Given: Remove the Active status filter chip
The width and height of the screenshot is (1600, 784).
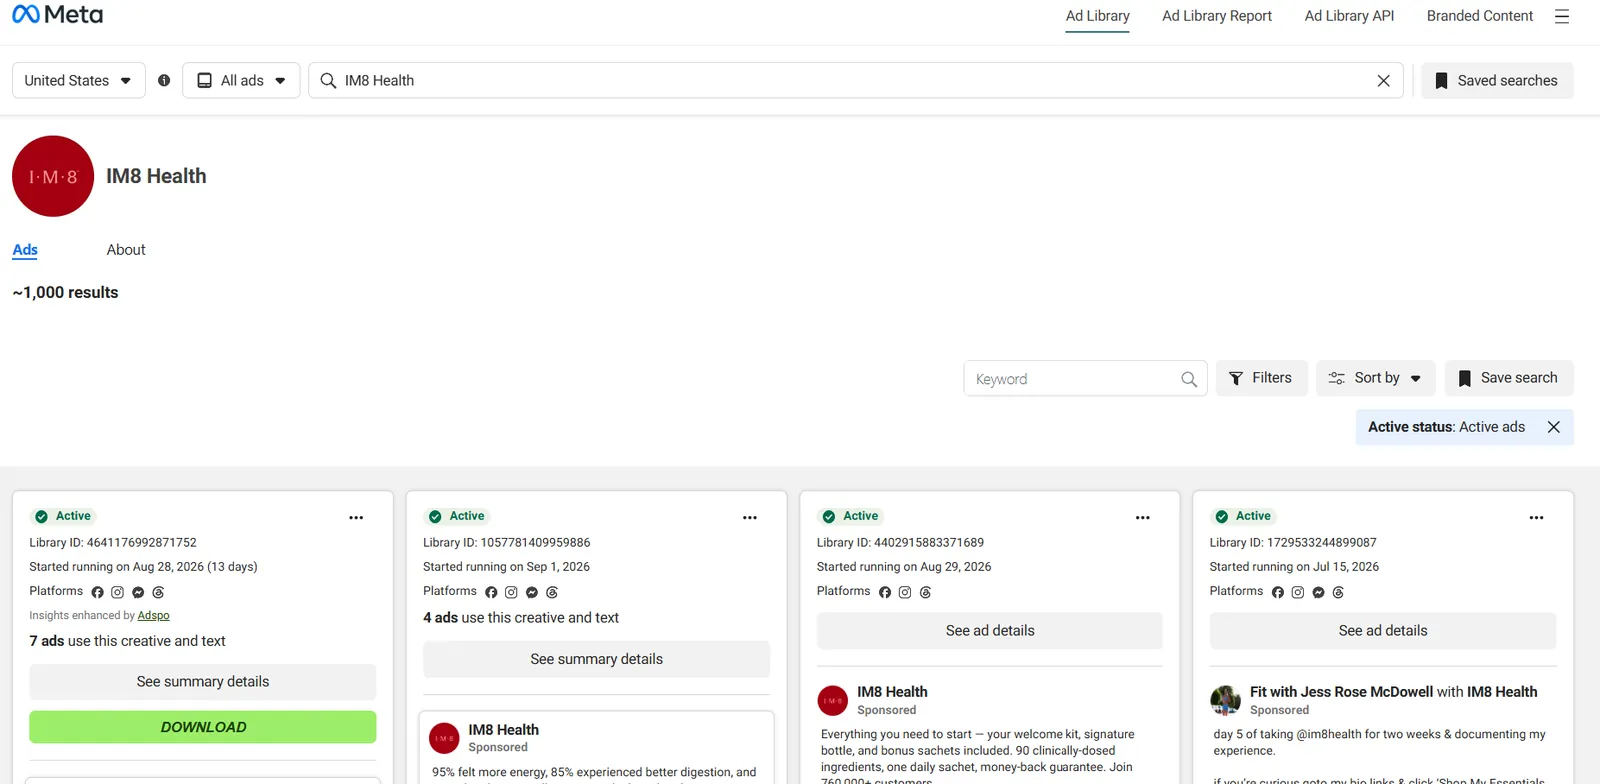Looking at the screenshot, I should [1553, 427].
